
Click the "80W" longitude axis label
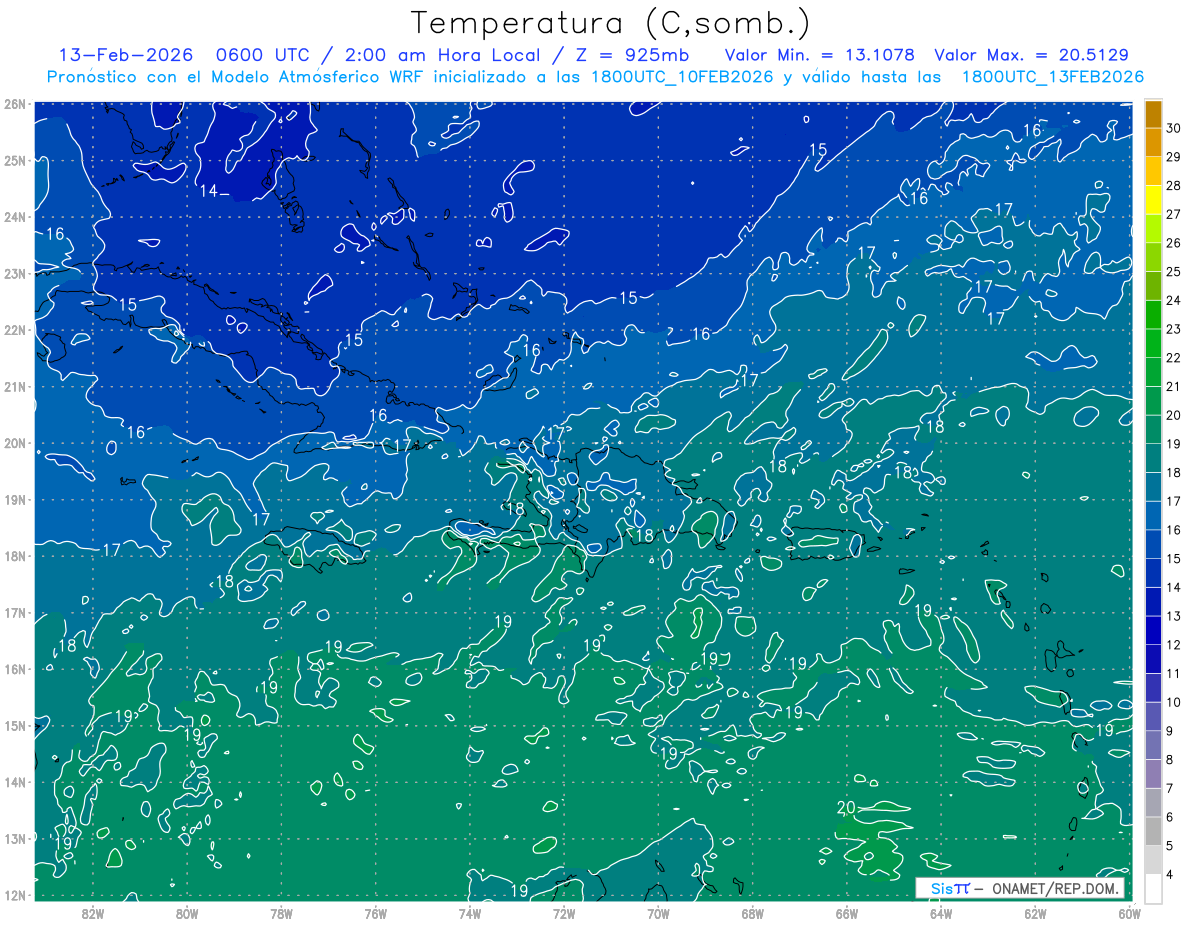click(187, 912)
